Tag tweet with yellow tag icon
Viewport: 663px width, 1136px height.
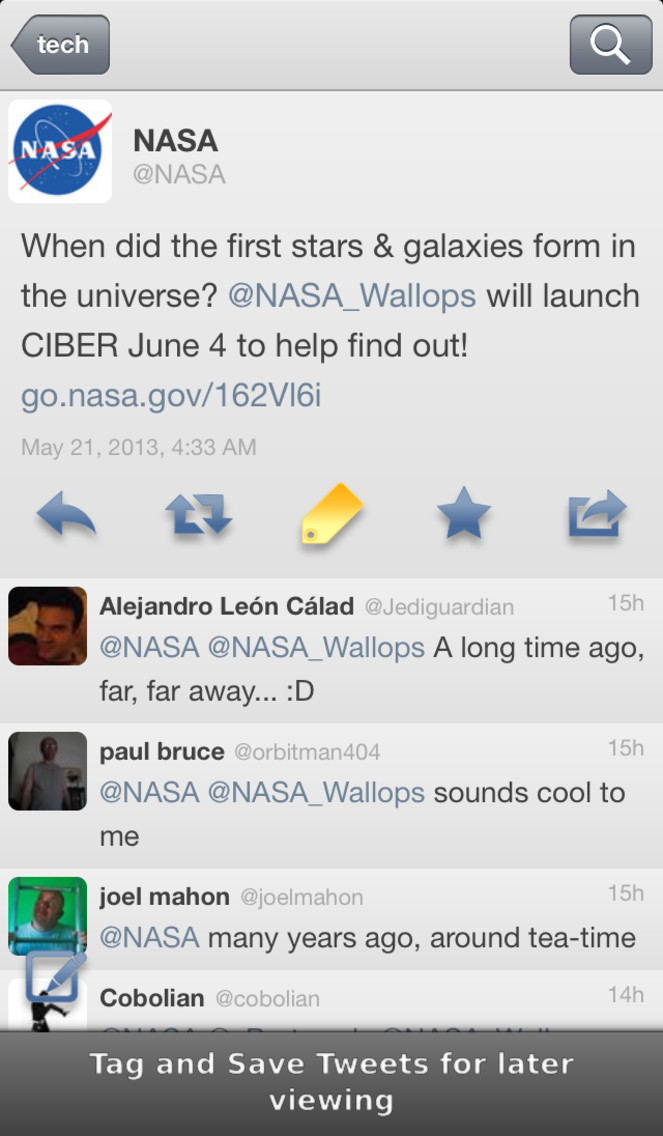click(332, 514)
